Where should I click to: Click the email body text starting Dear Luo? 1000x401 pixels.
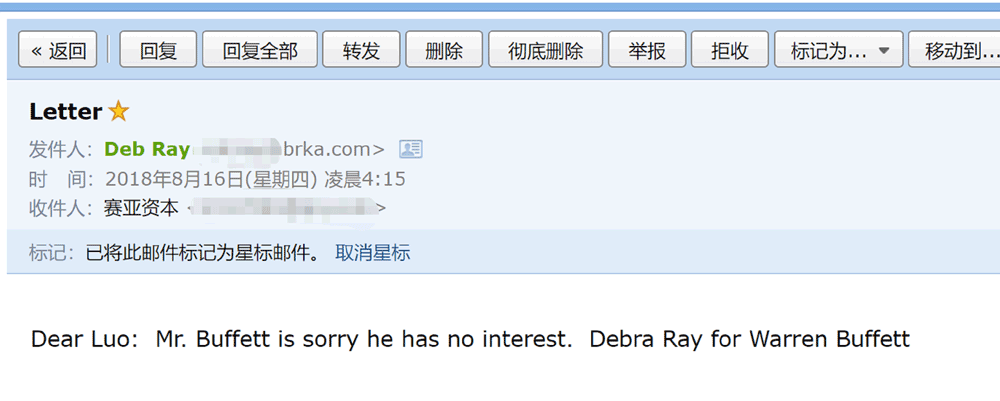coord(470,339)
